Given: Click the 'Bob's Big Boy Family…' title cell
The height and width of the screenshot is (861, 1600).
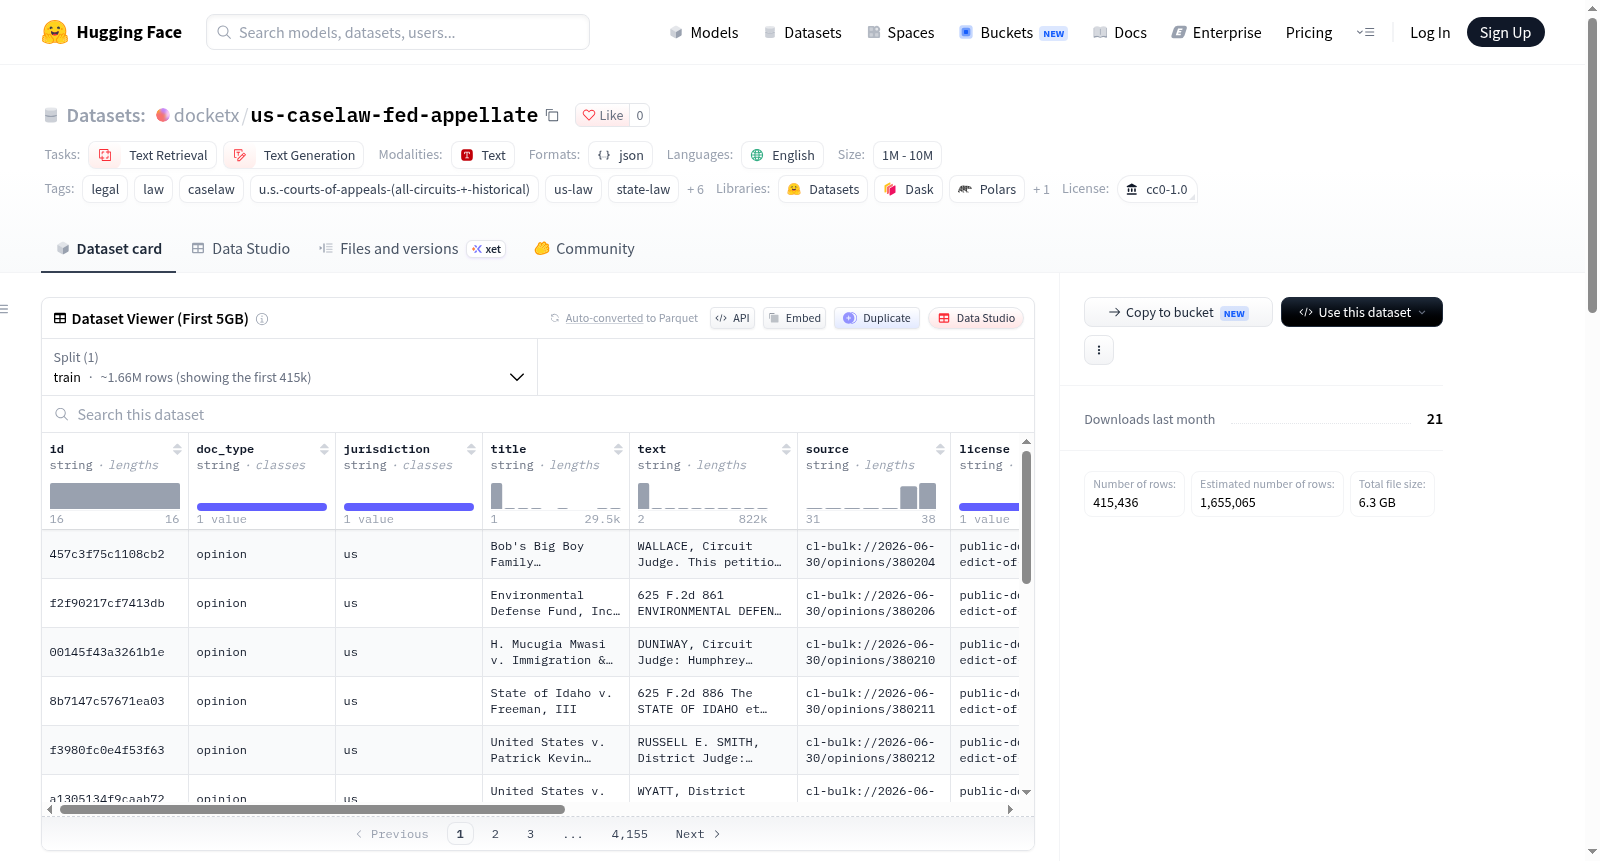Looking at the screenshot, I should click(556, 554).
